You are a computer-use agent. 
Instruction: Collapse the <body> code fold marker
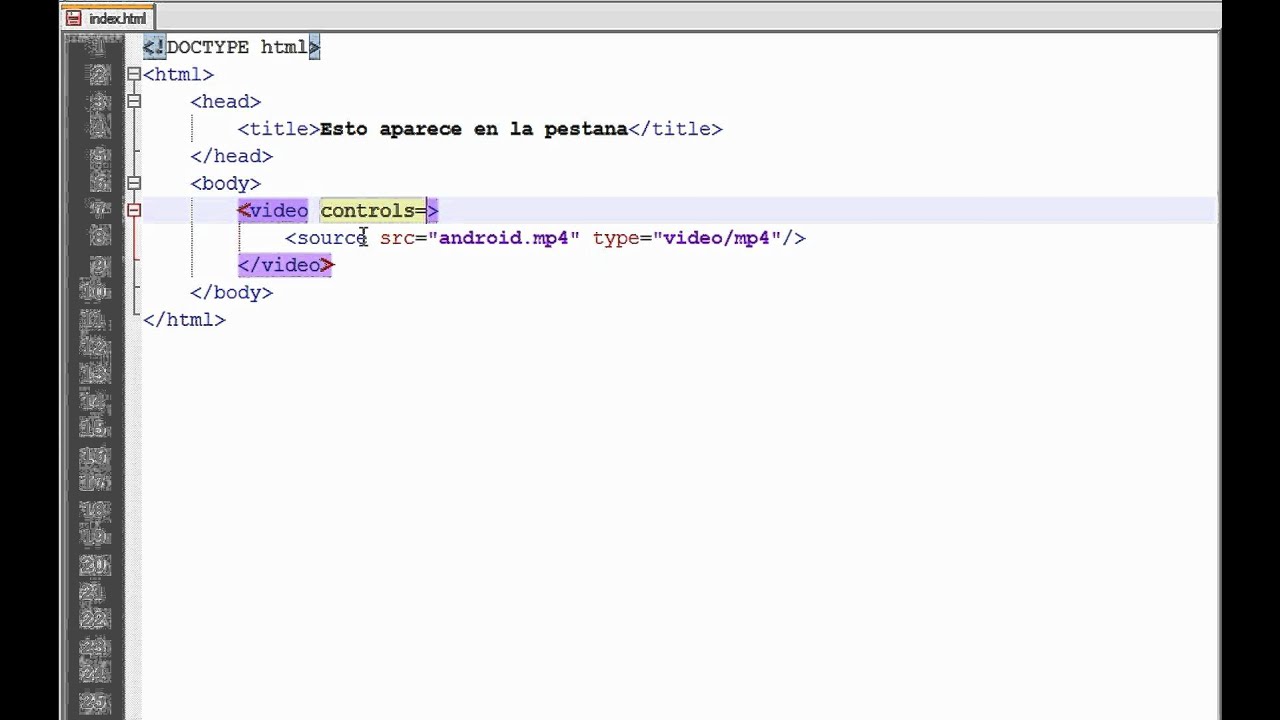click(134, 183)
